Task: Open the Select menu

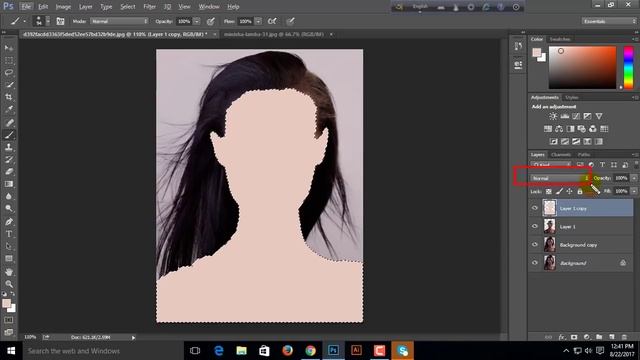Action: coord(127,7)
